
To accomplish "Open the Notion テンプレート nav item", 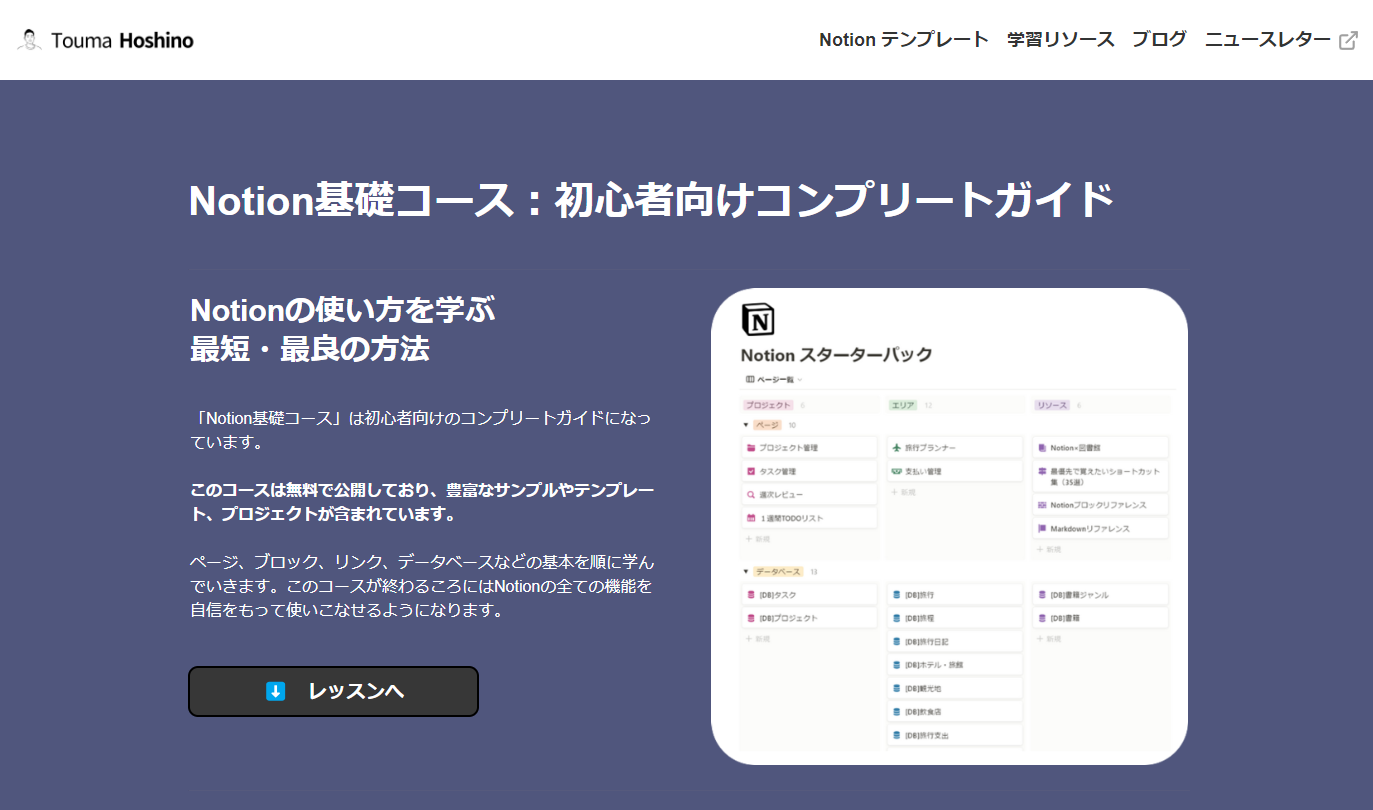I will pyautogui.click(x=904, y=40).
